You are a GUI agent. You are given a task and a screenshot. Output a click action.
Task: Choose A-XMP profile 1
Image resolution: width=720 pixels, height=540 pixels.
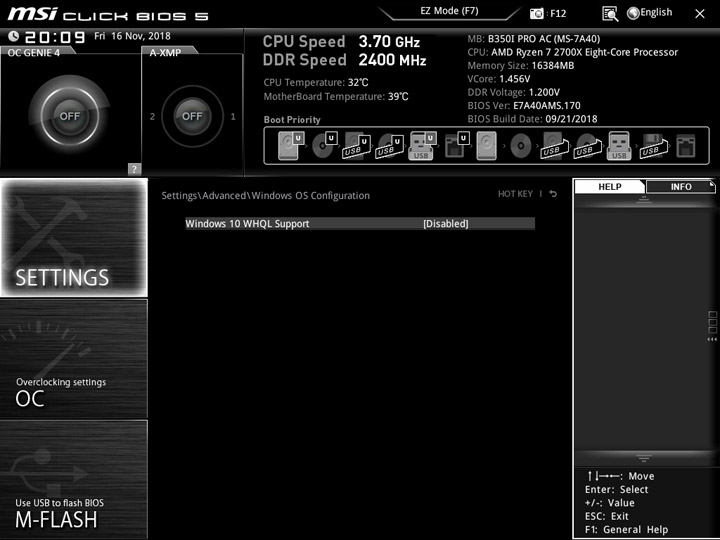(233, 117)
